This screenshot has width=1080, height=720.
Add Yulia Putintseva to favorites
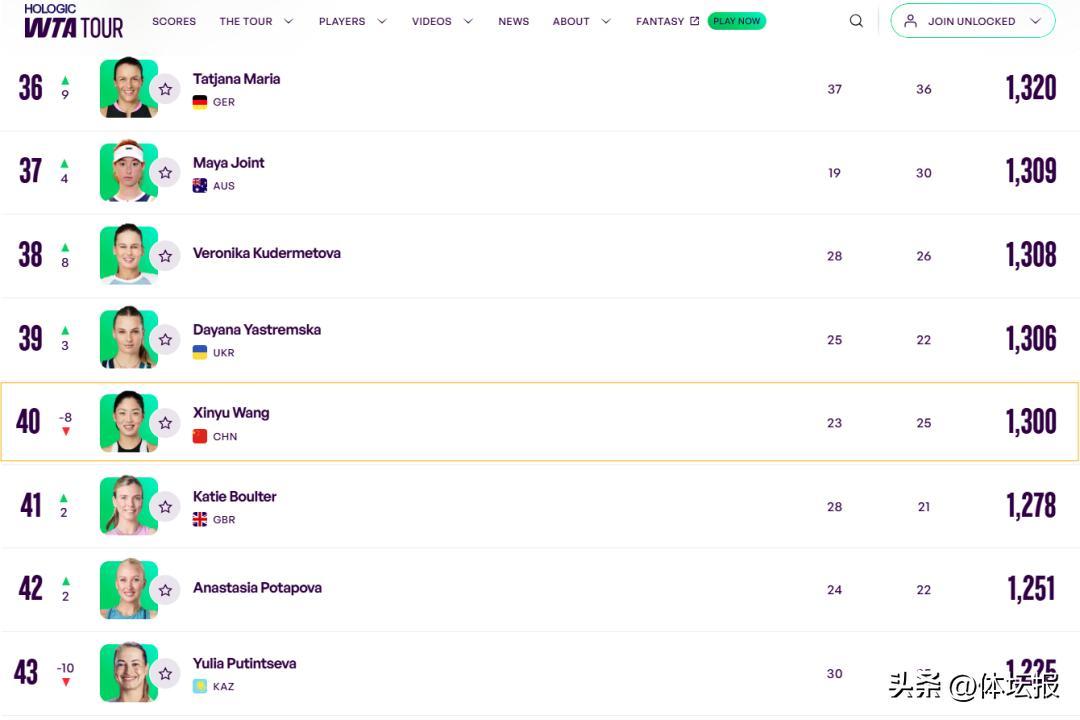pyautogui.click(x=165, y=674)
